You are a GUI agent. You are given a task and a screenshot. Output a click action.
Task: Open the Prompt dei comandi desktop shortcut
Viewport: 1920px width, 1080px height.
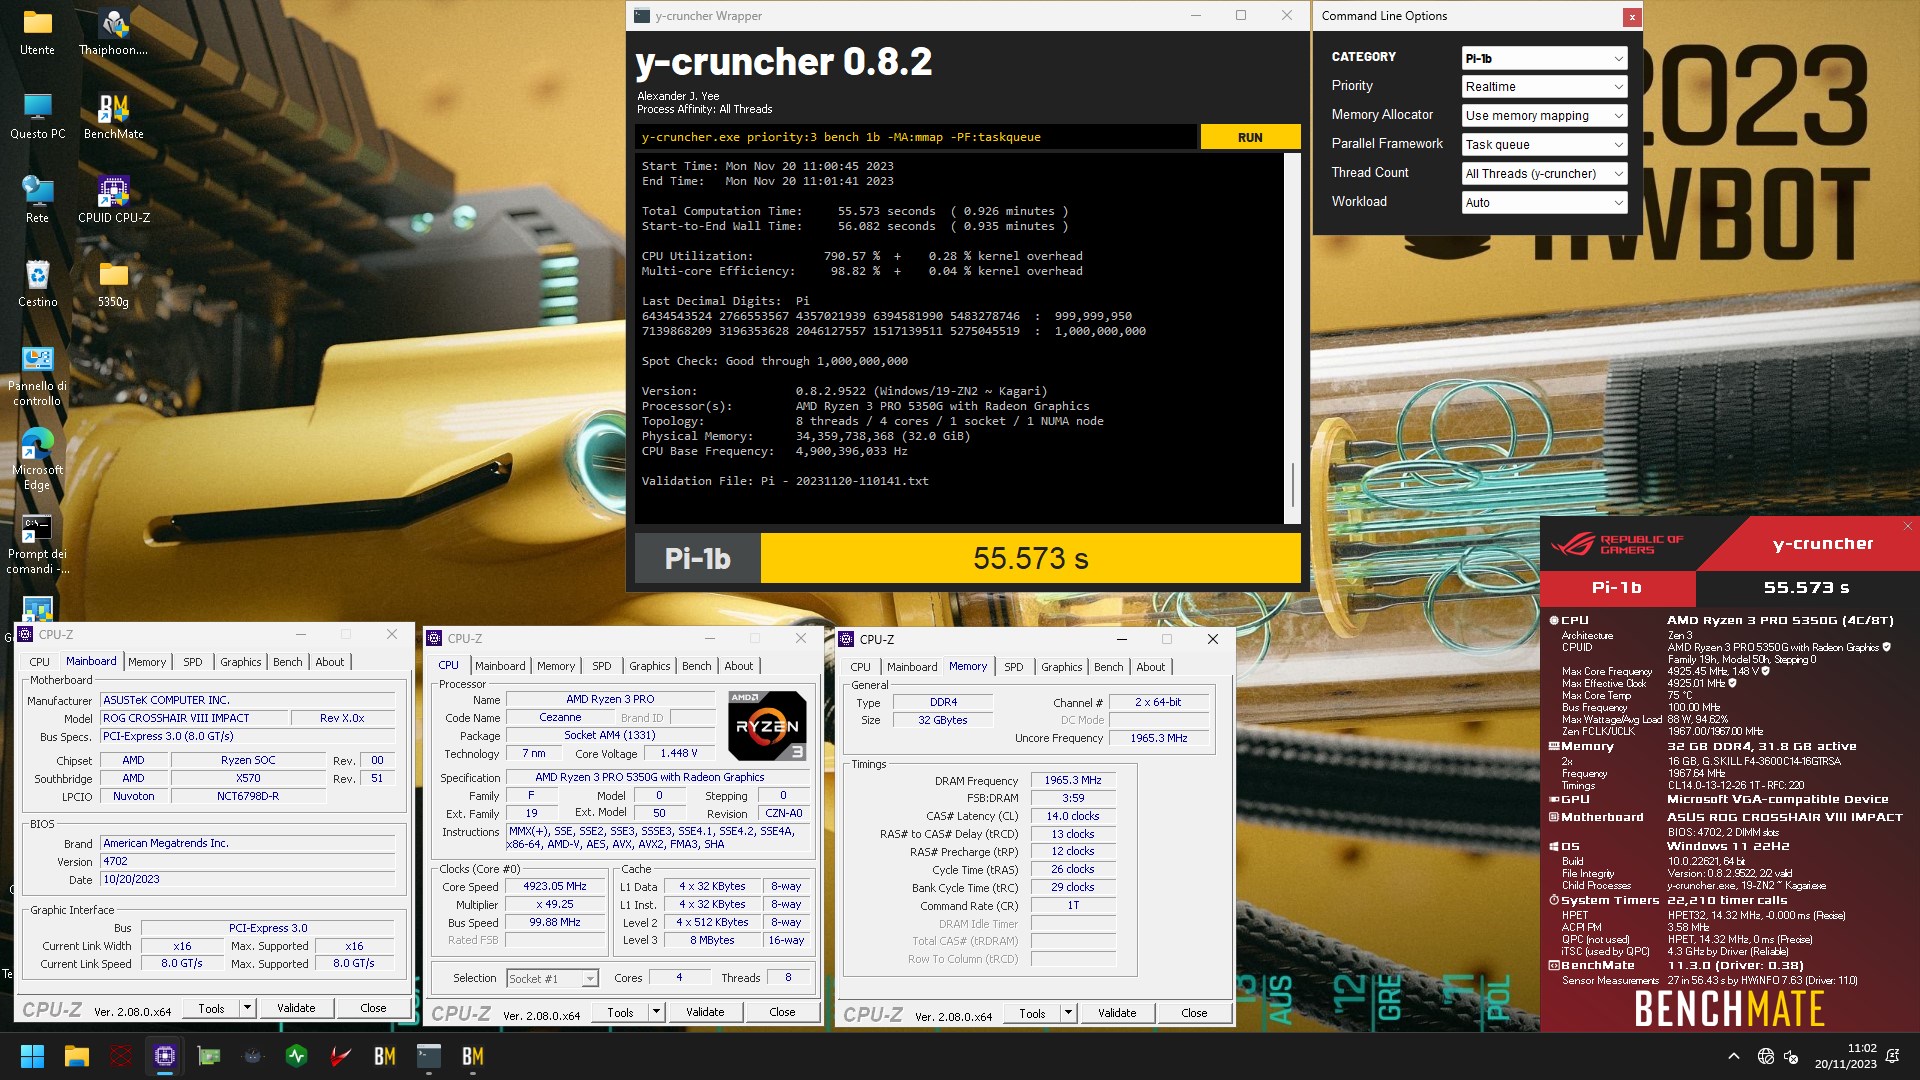tap(37, 544)
